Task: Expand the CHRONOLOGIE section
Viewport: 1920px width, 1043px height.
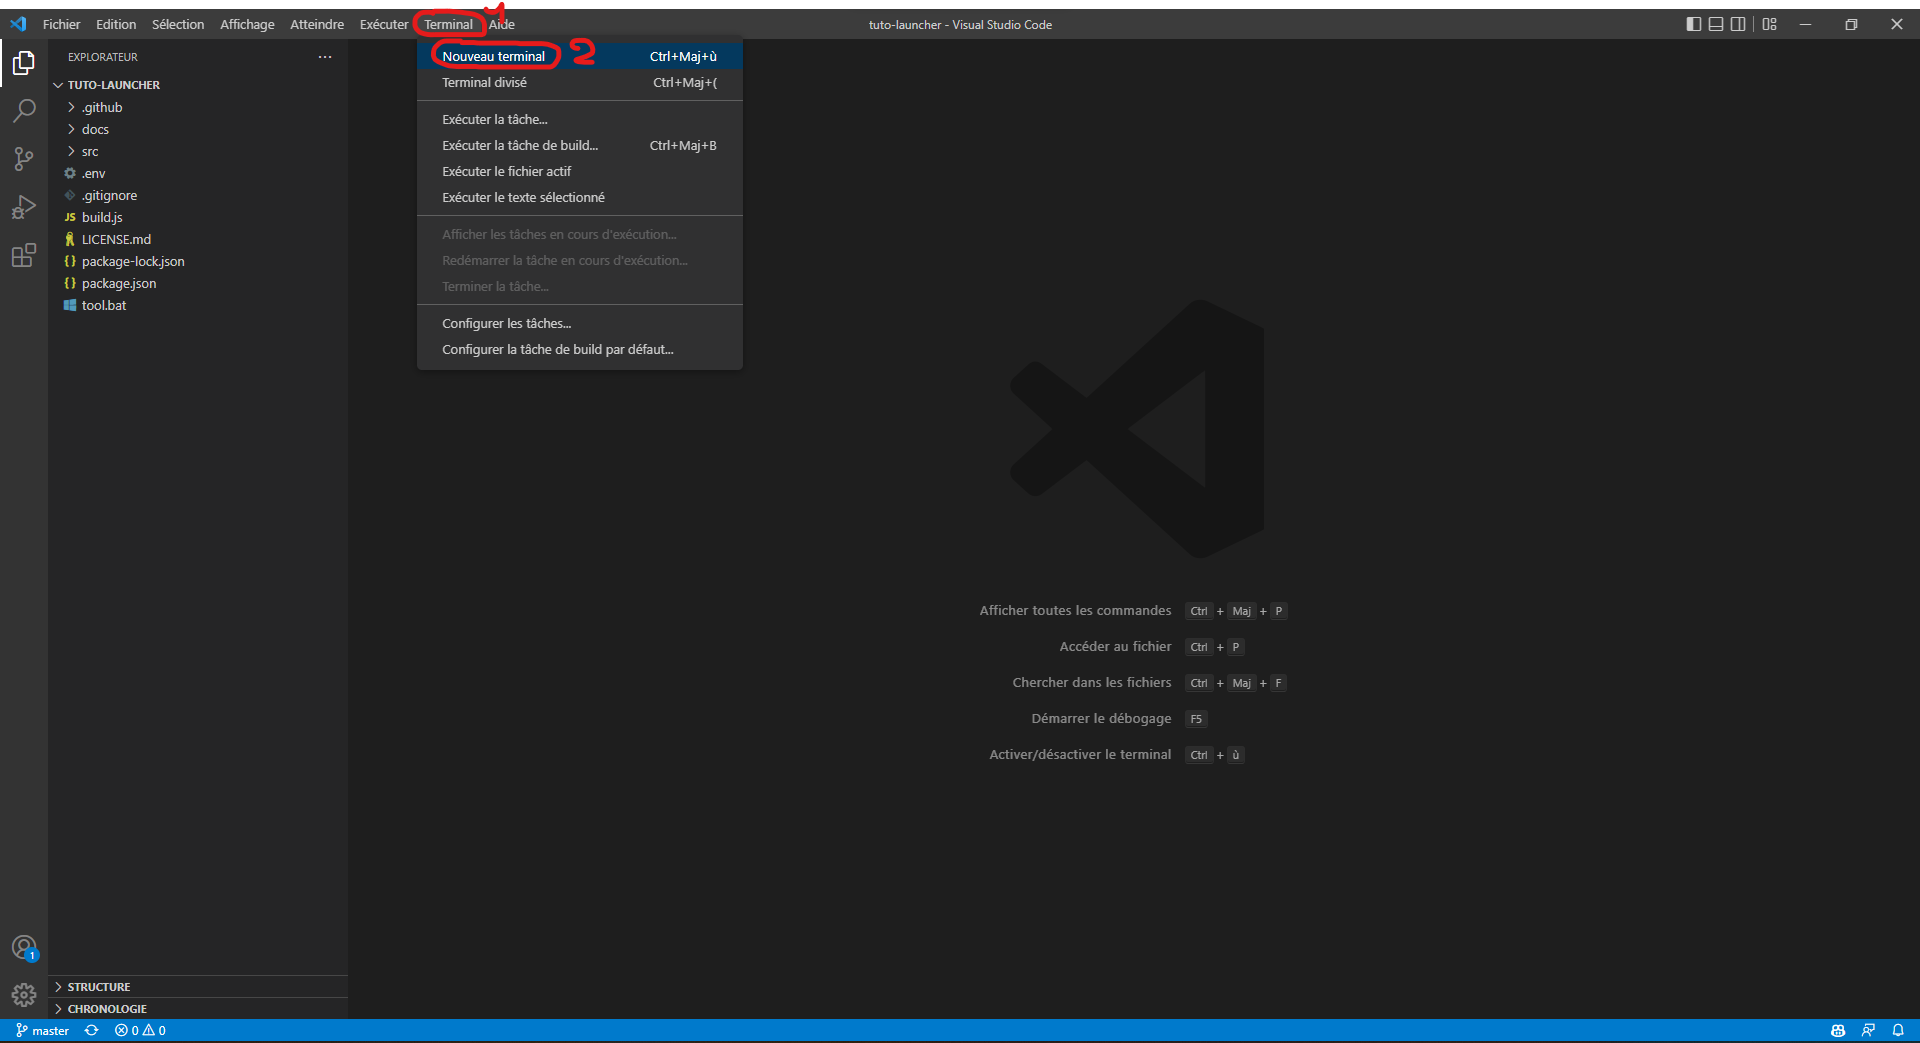Action: (198, 1009)
